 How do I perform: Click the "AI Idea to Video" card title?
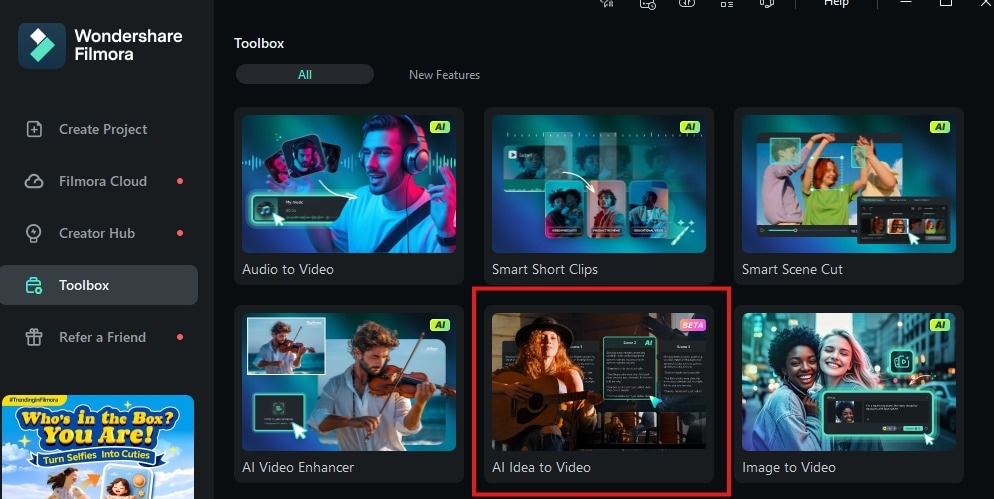click(541, 467)
